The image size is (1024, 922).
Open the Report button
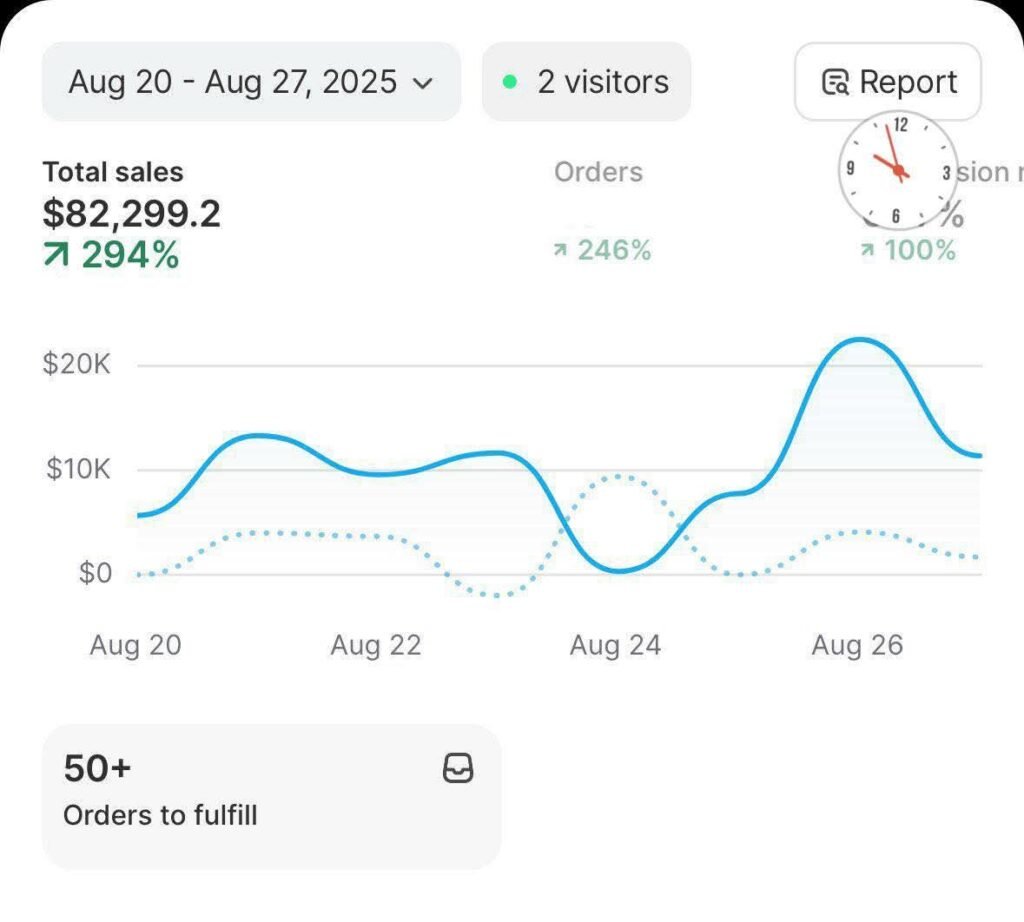pos(888,82)
